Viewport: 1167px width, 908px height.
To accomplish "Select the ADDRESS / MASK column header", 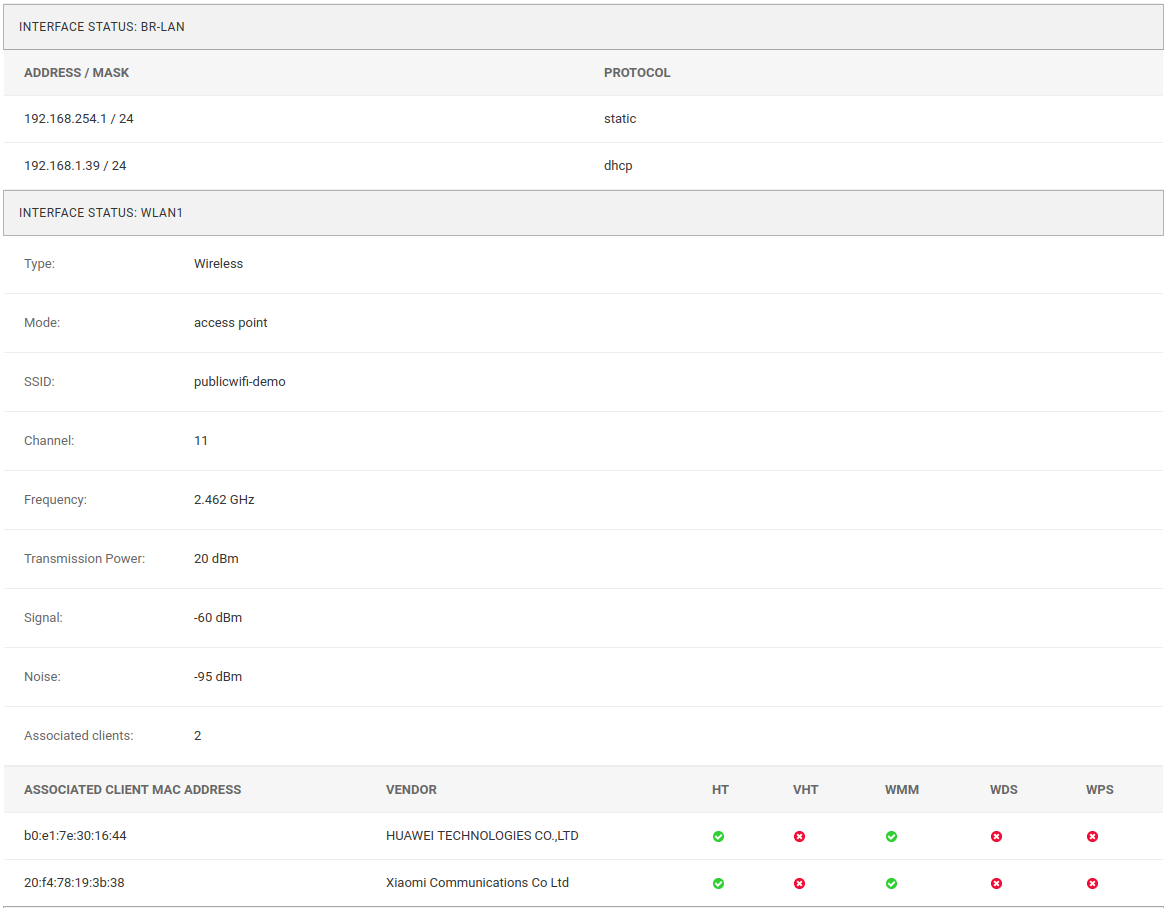I will [x=77, y=72].
